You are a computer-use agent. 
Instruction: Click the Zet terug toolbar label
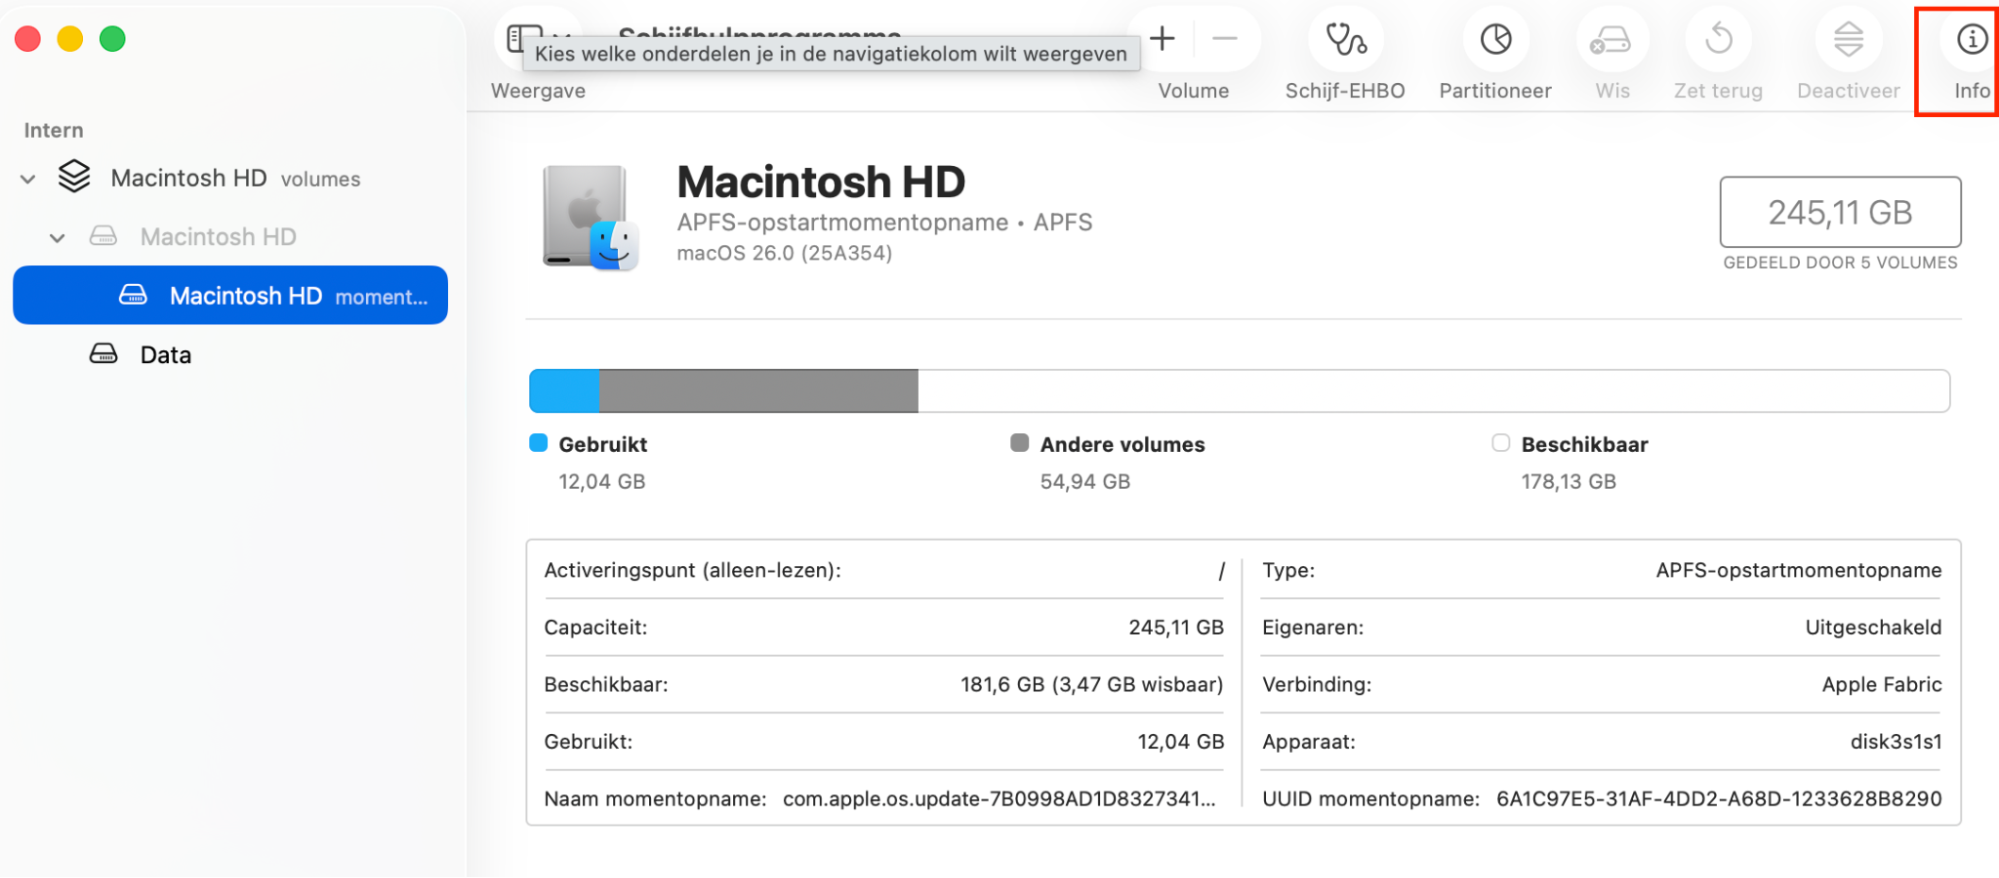[1718, 91]
